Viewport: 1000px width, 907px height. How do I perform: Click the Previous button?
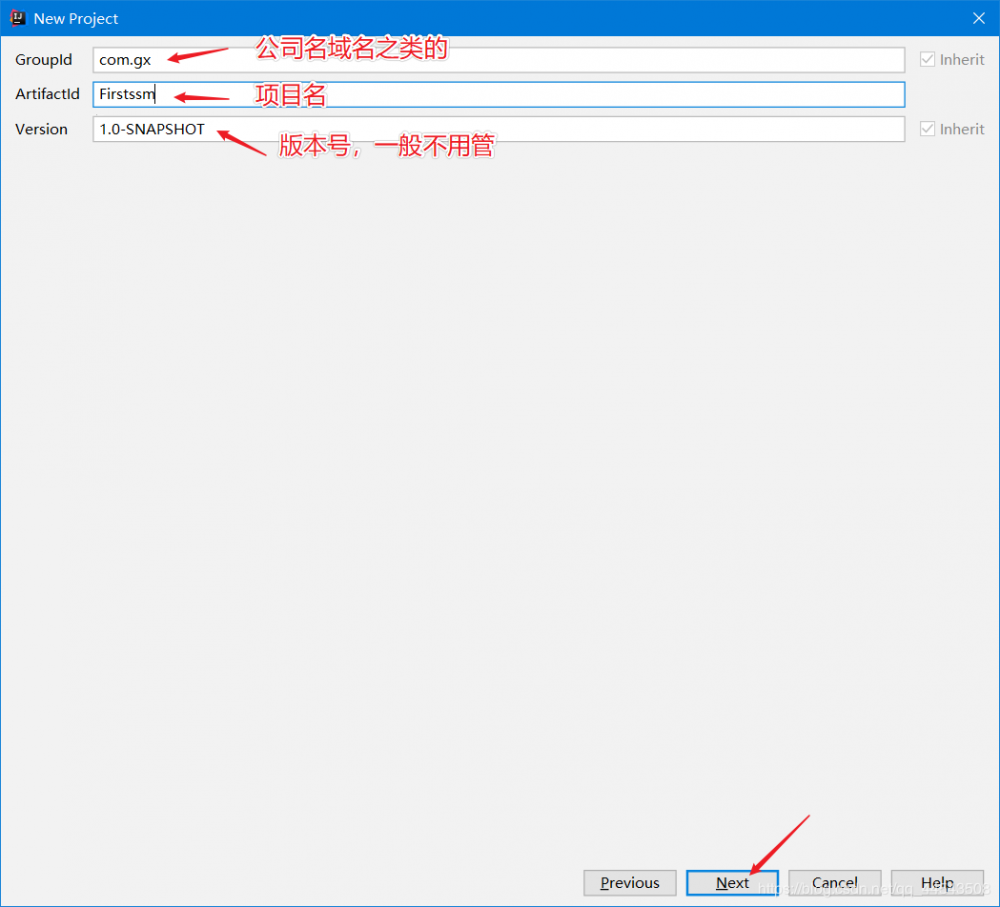(629, 883)
